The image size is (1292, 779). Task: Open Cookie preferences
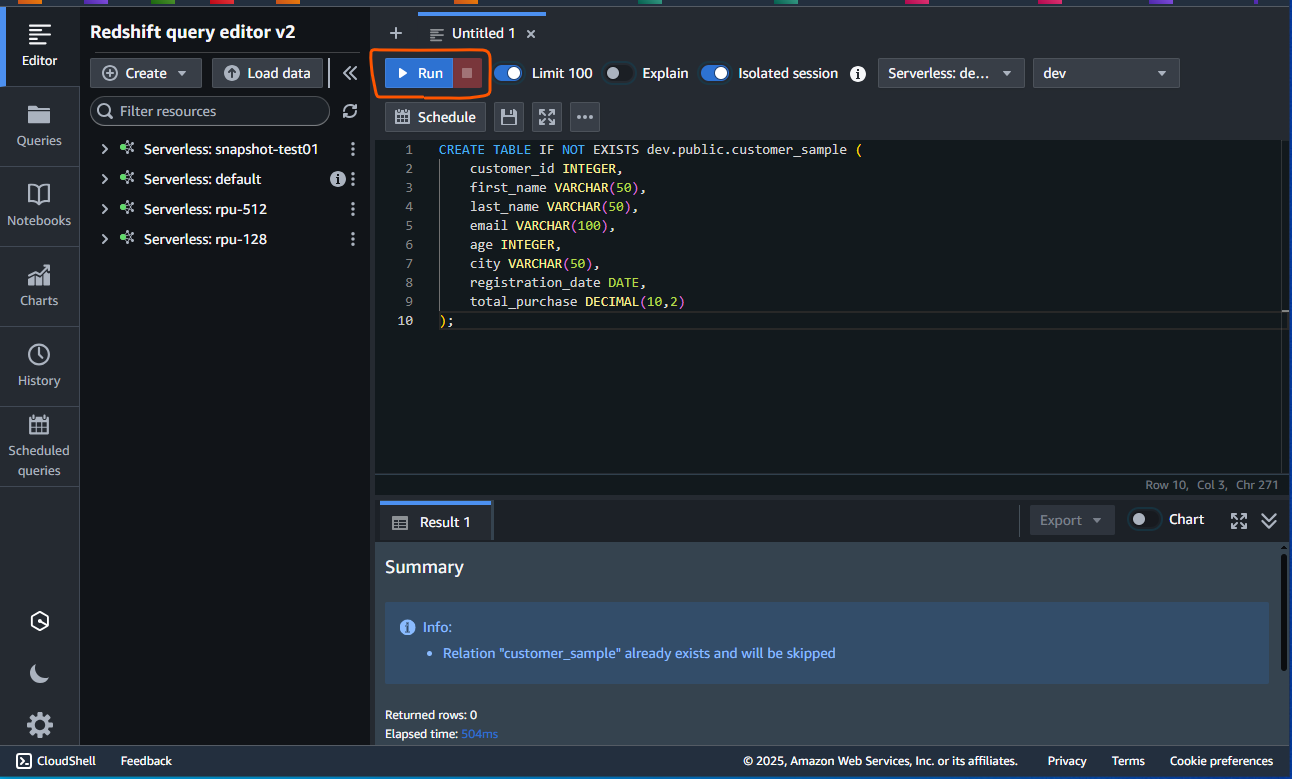coord(1221,761)
